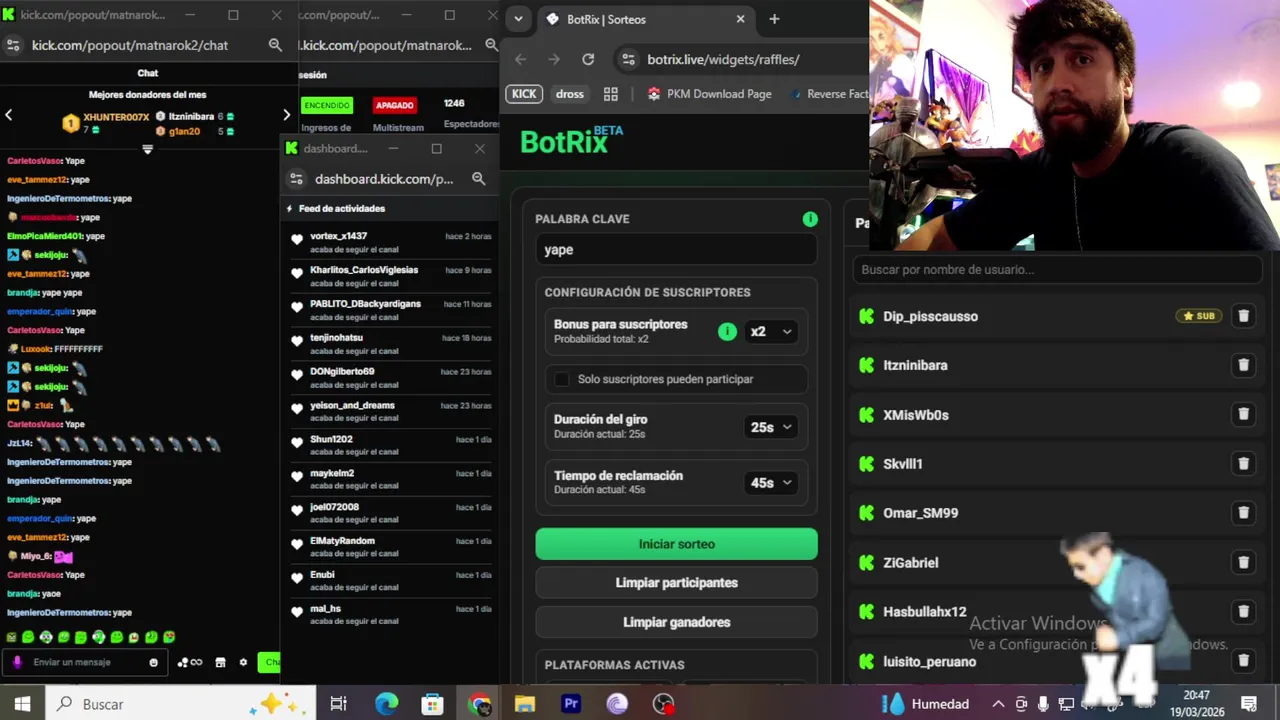Open File Explorer from taskbar
Screen dimensions: 1280x720
[x=525, y=704]
